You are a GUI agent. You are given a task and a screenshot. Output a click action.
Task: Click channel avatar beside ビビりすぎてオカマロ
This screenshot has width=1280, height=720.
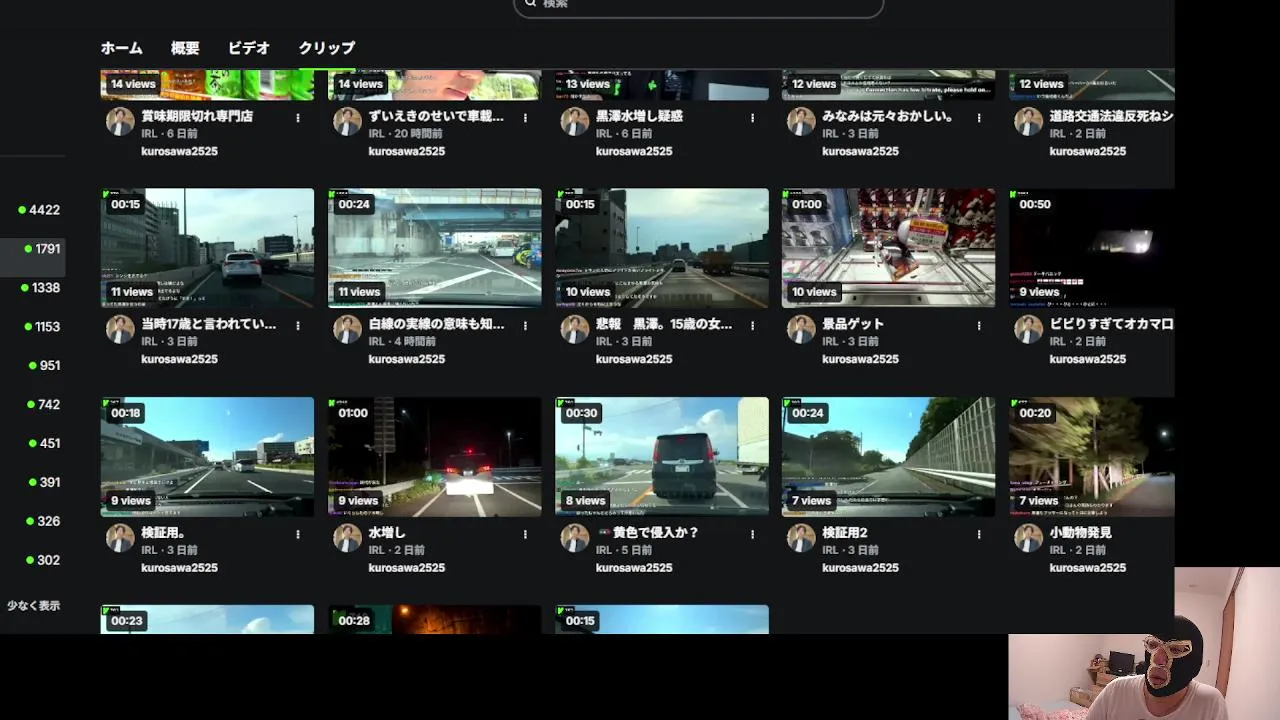pyautogui.click(x=1028, y=329)
